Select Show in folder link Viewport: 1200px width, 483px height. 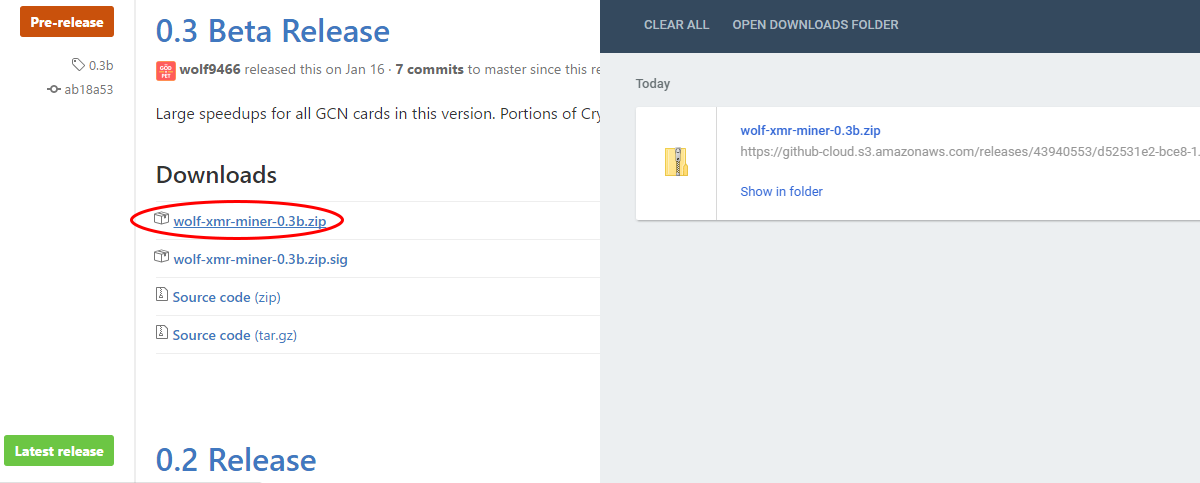[x=781, y=191]
